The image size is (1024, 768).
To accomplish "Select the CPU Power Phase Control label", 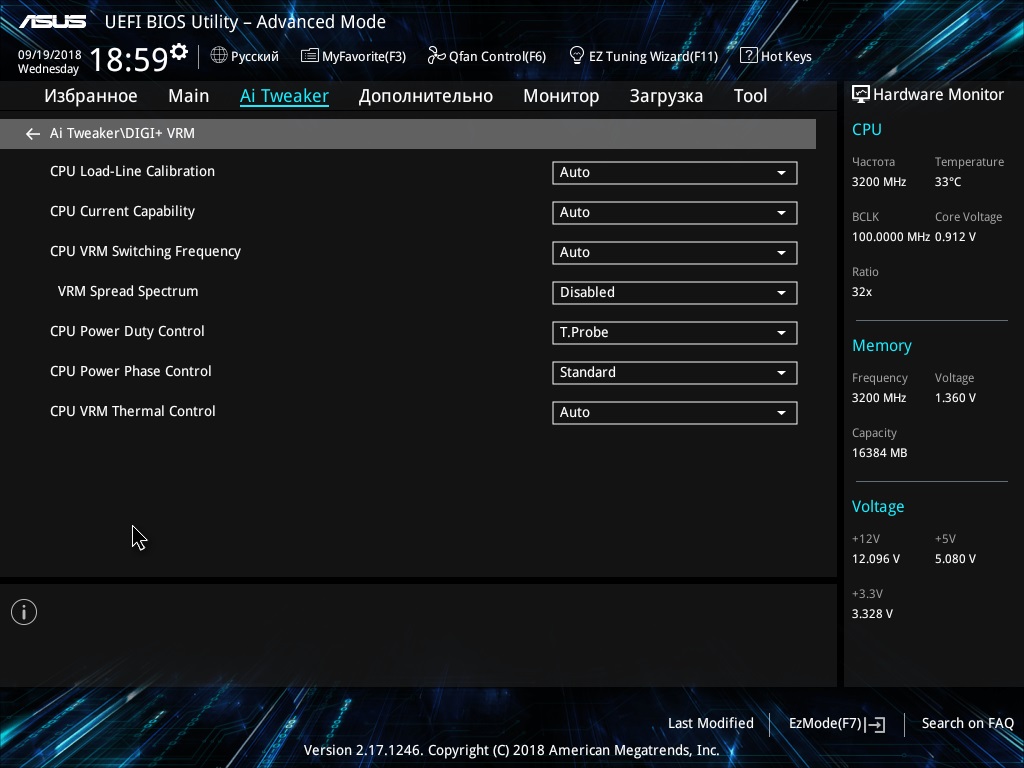I will (x=131, y=371).
